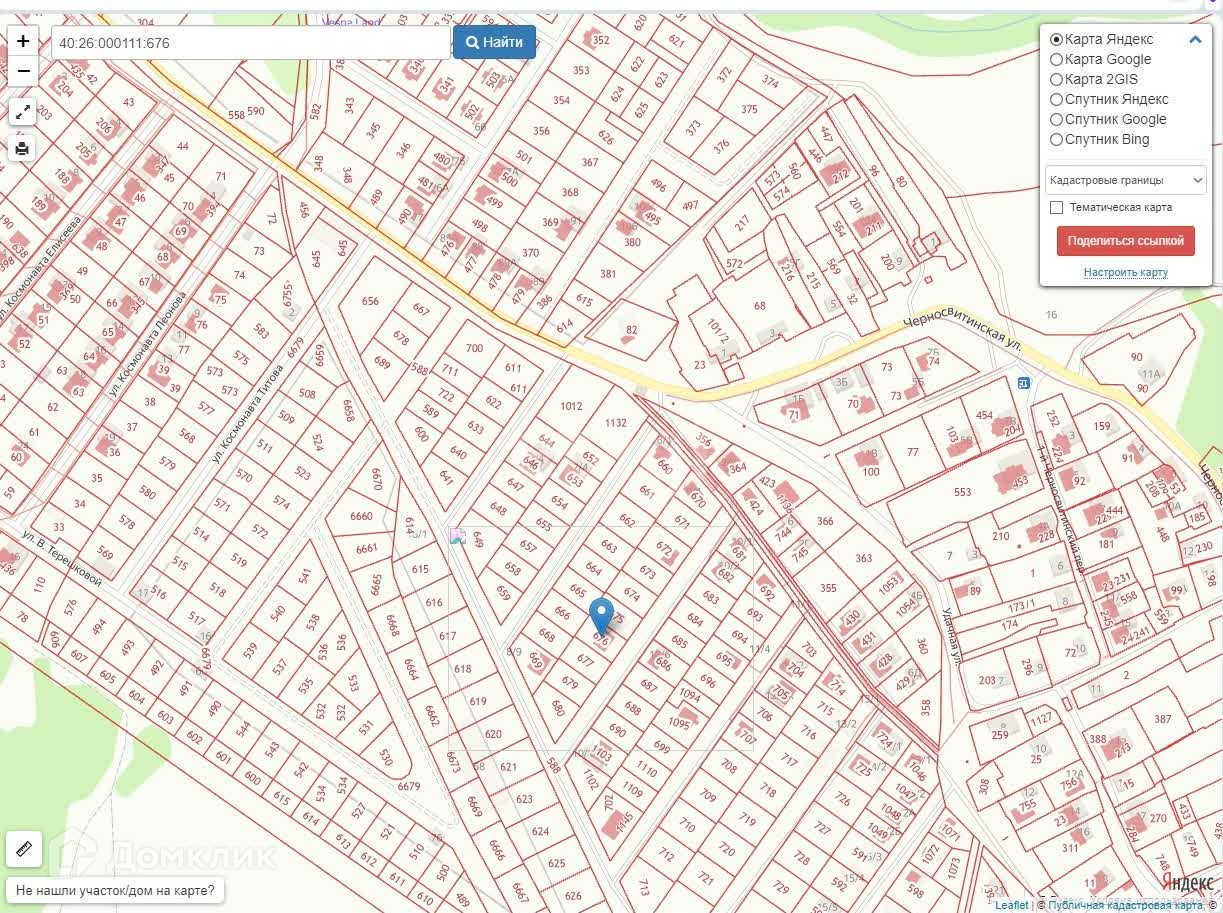The image size is (1223, 913).
Task: Click the bus stop icon on Черносвитинская
Action: coord(1023,382)
